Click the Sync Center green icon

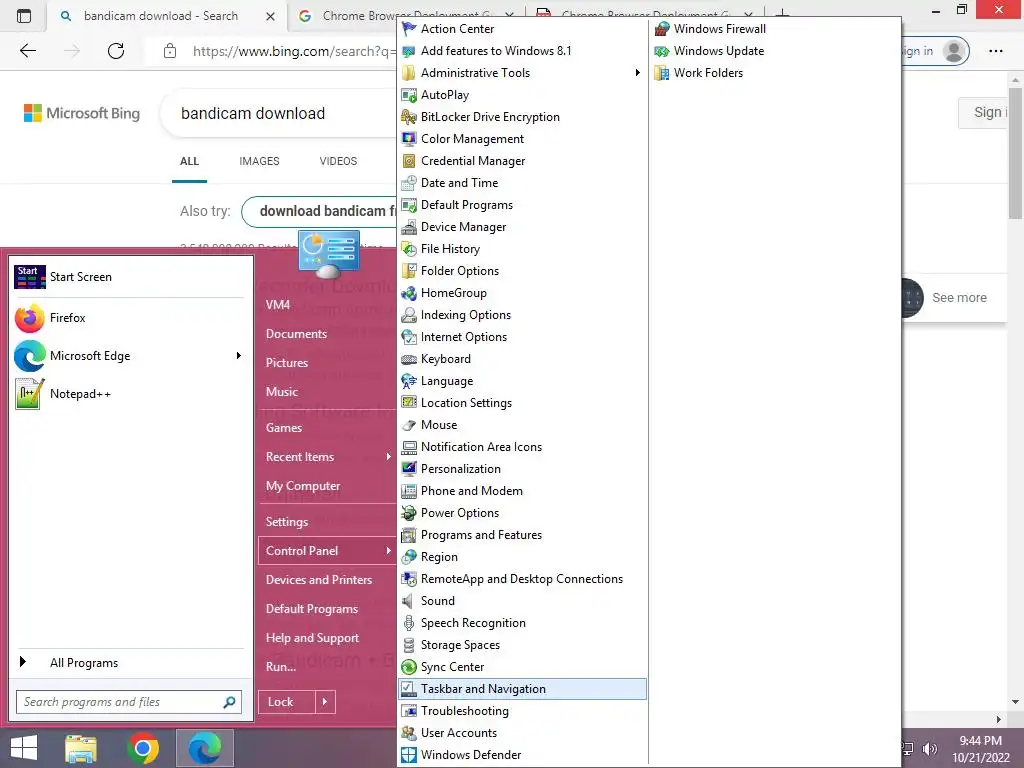[409, 667]
